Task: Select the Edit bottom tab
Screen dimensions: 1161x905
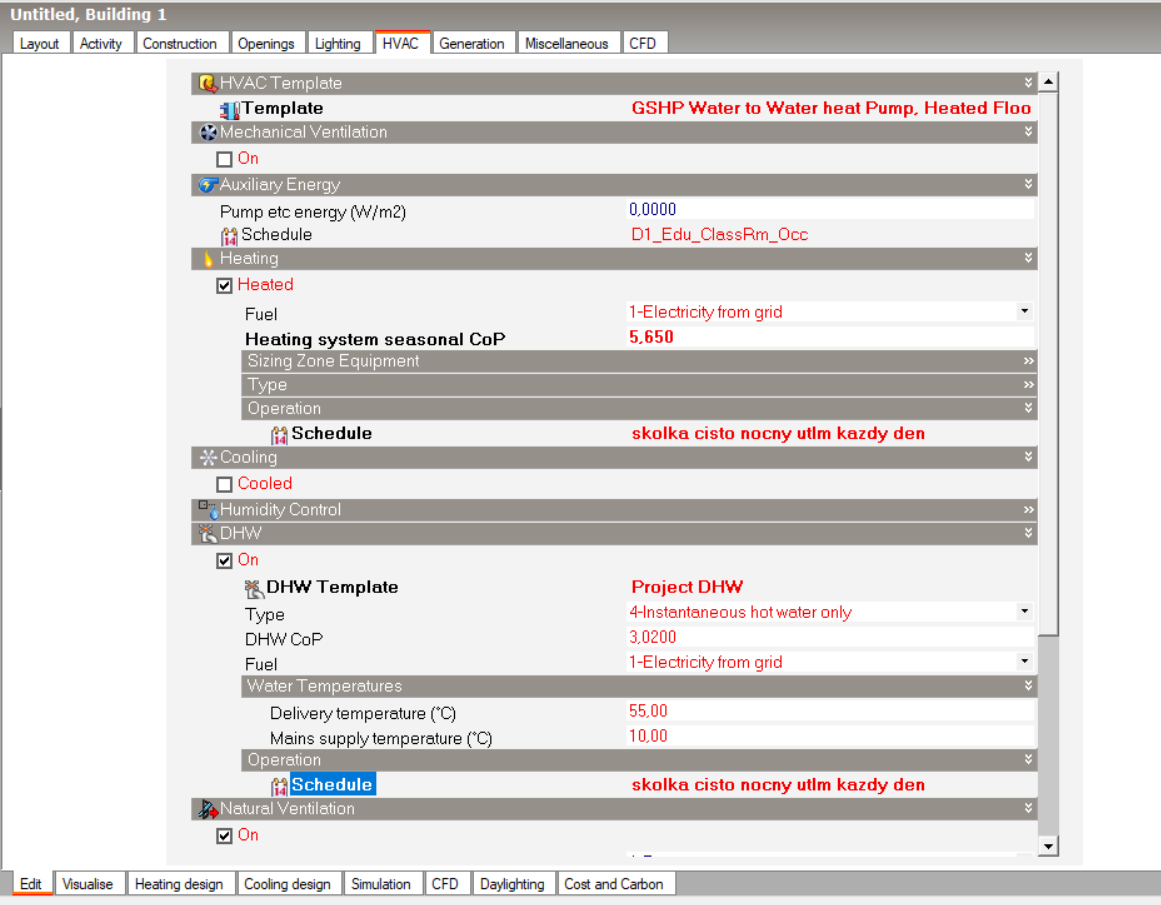Action: tap(31, 884)
